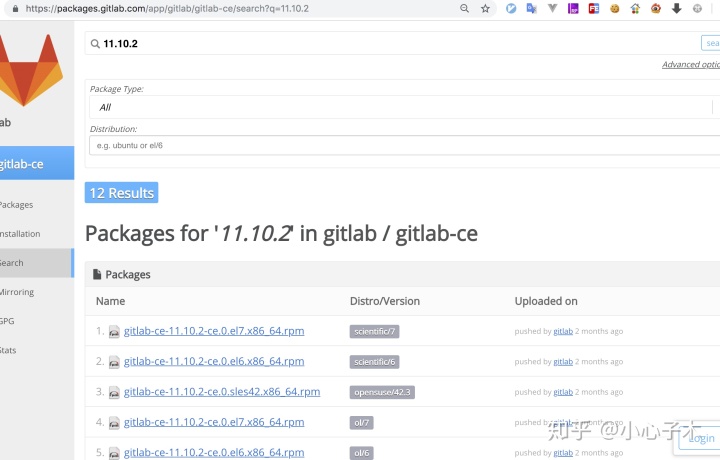Open gitlab-ce-11.10.2-ce.0.sles42.x86_64.rpm link
Viewport: 720px width, 460px height.
click(x=222, y=392)
